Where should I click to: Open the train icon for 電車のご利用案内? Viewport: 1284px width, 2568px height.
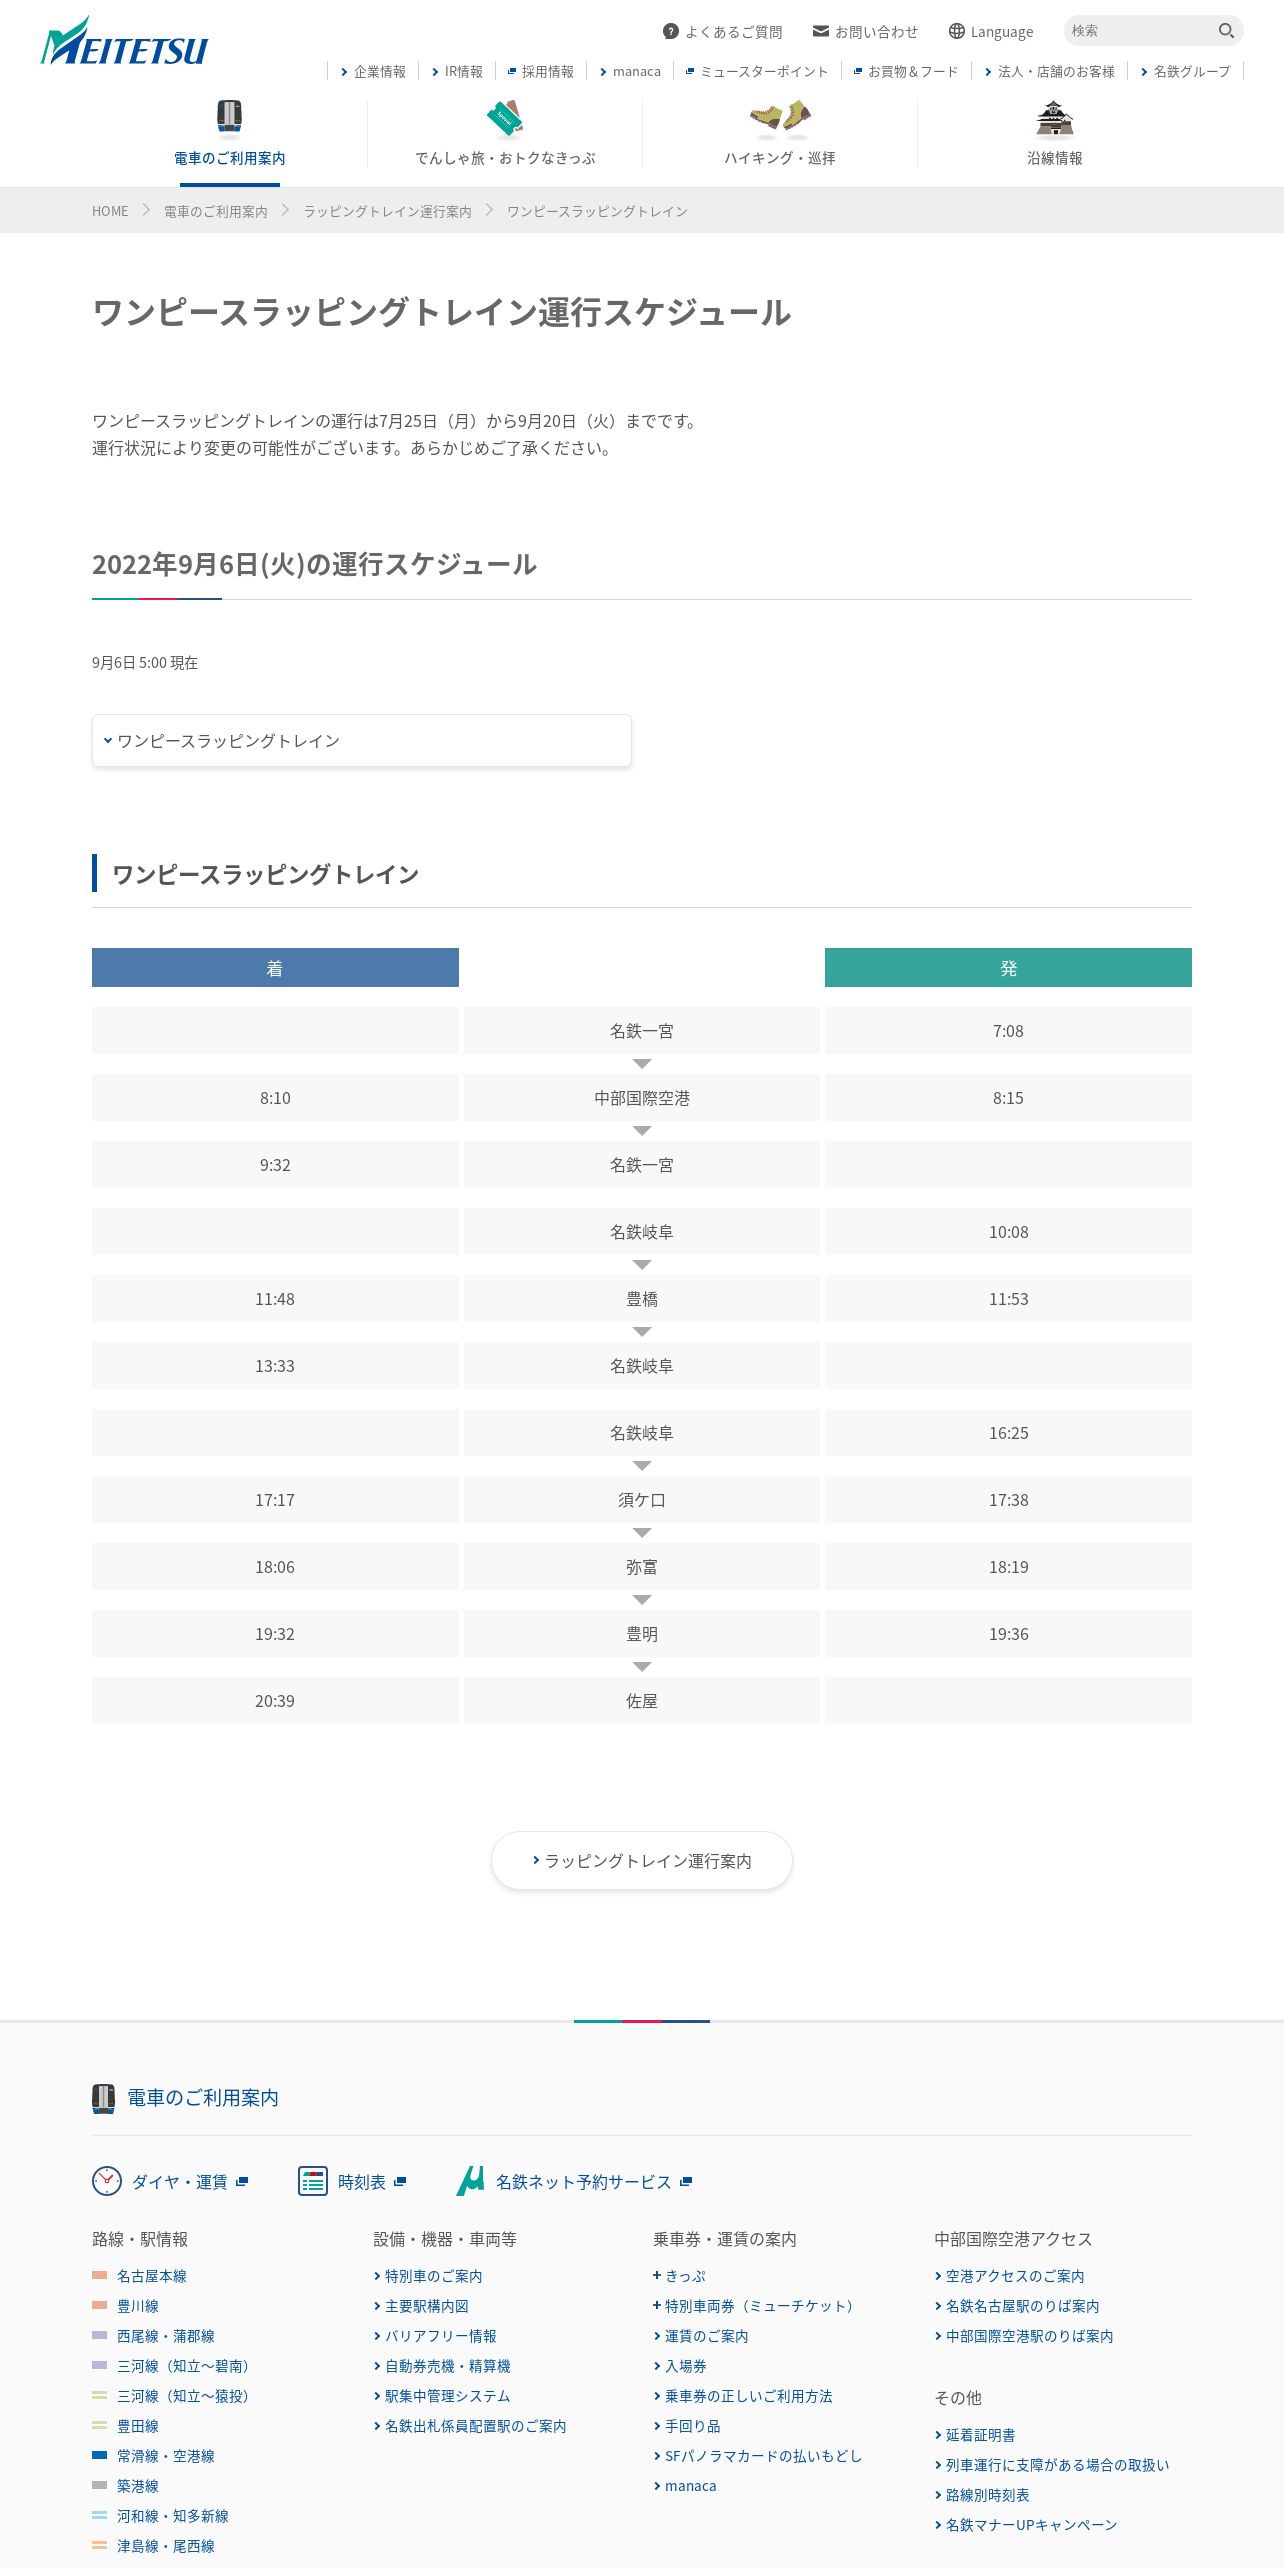pos(230,116)
